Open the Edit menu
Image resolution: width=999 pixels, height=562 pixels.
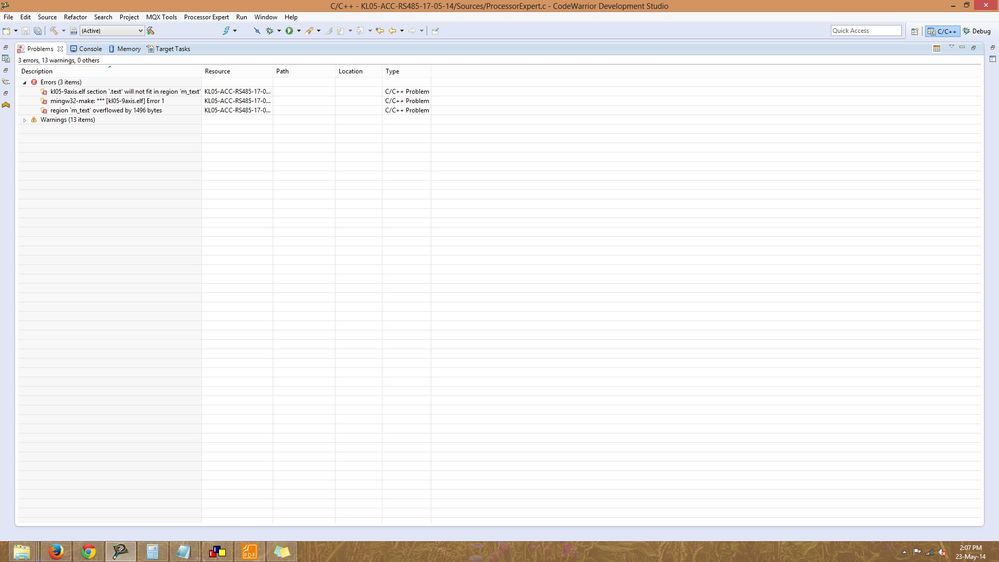point(25,17)
